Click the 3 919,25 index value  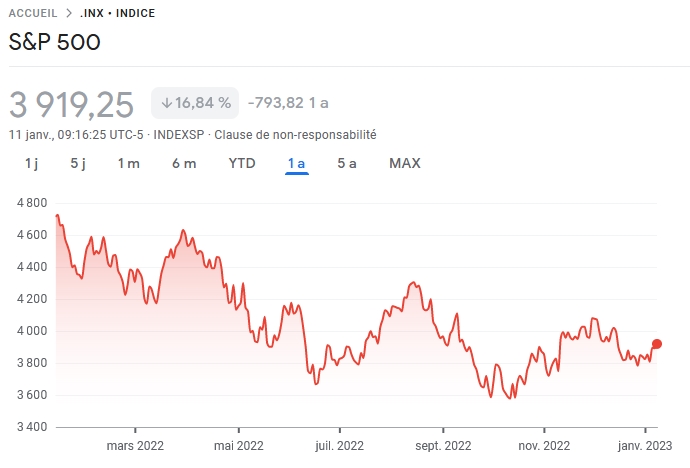pyautogui.click(x=71, y=103)
